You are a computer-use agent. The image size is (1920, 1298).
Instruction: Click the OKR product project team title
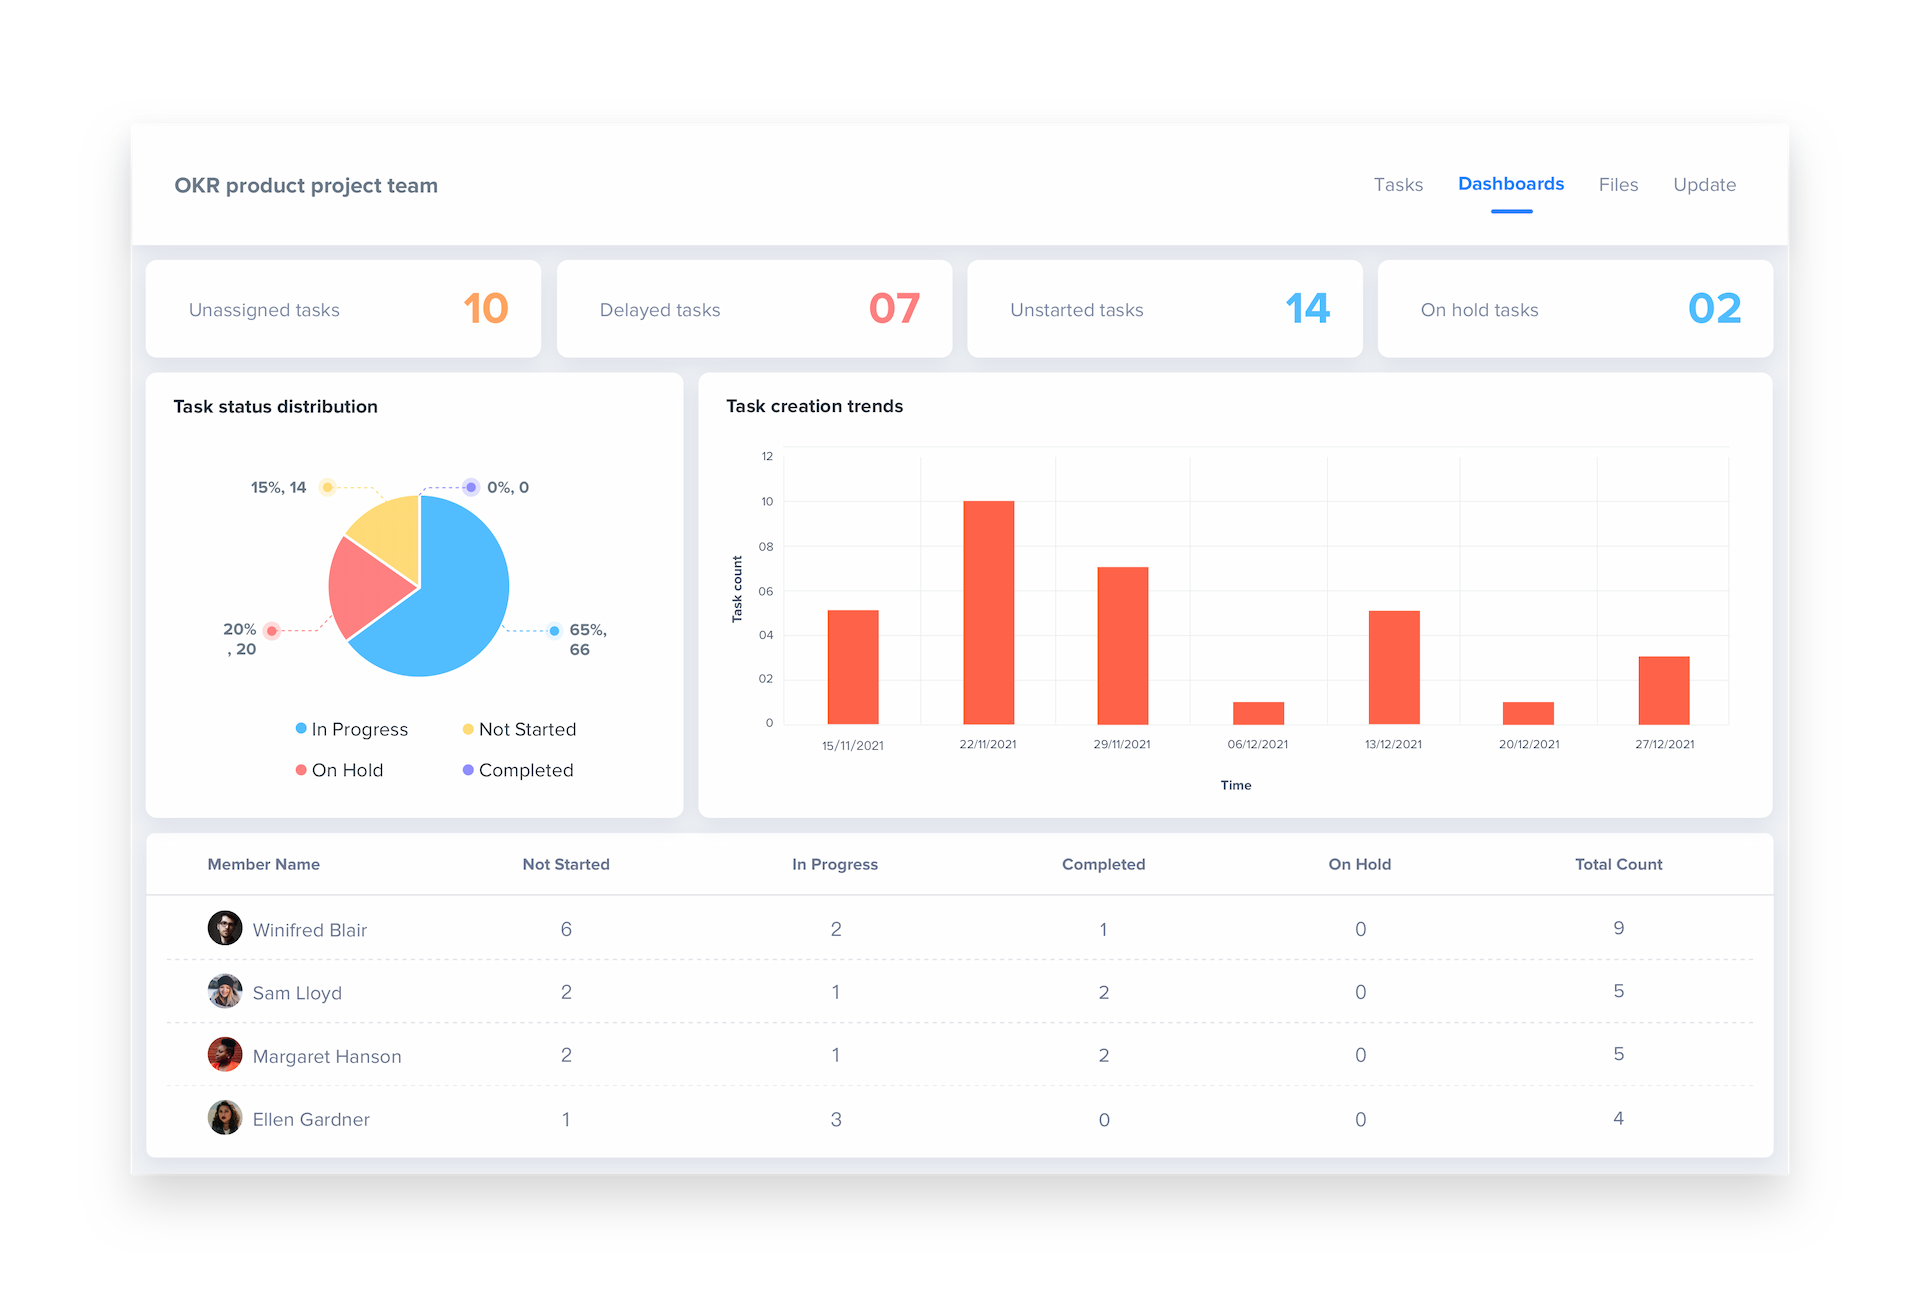click(306, 185)
